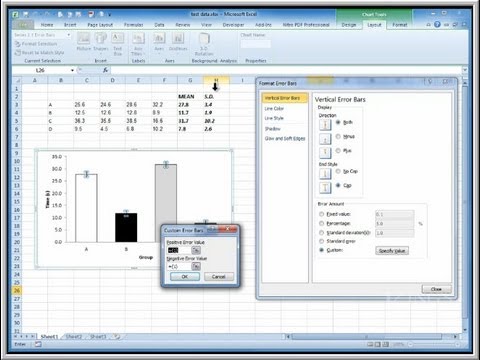This screenshot has width=480, height=360.
Task: Select the Plus direction radio button
Action: click(x=338, y=151)
